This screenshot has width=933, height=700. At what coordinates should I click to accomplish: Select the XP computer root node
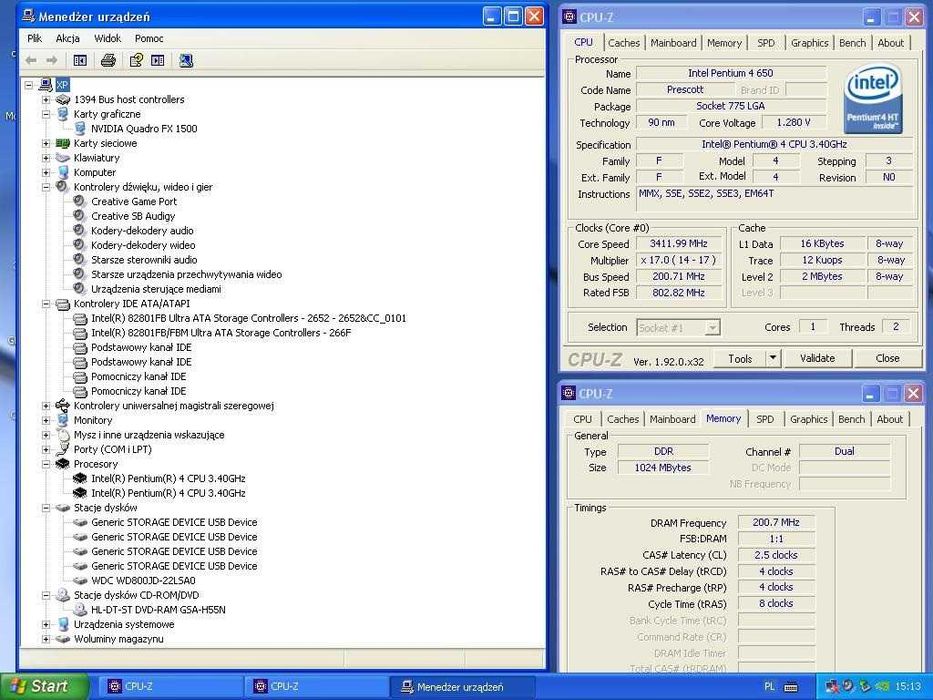tap(62, 85)
